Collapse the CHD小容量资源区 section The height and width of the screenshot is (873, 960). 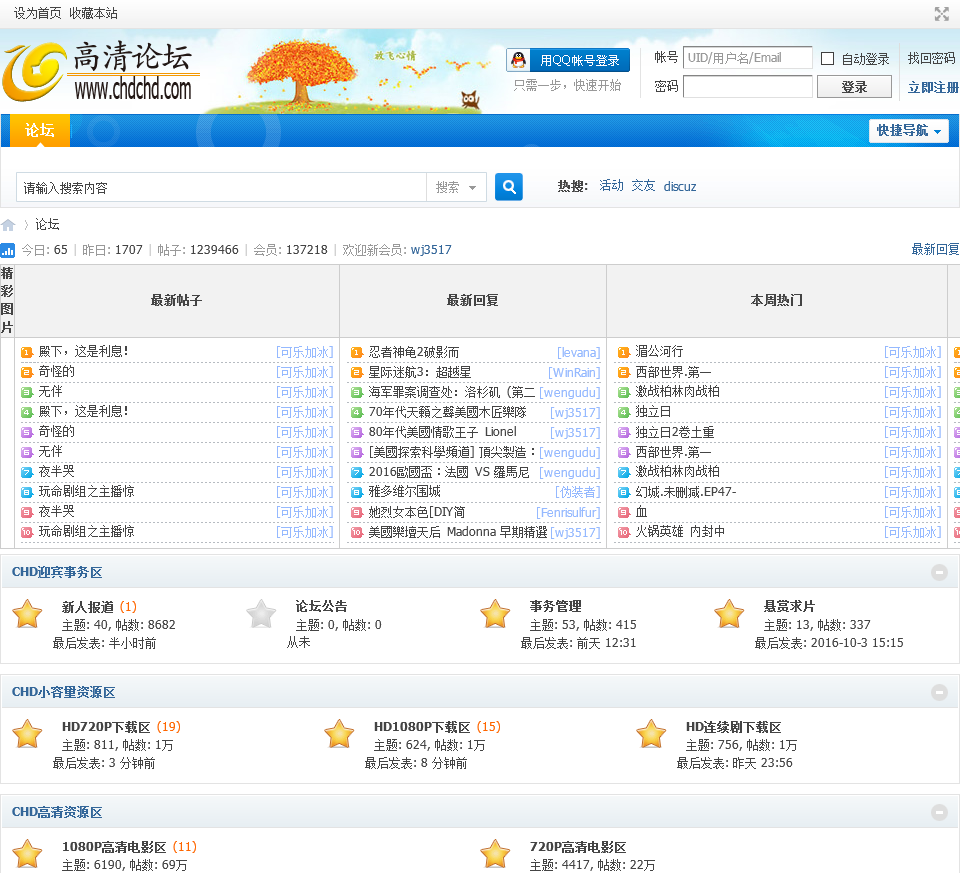pos(939,693)
